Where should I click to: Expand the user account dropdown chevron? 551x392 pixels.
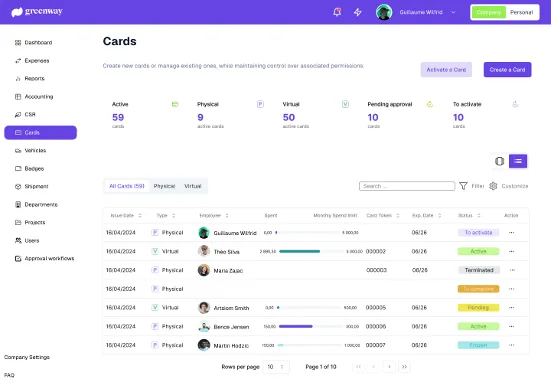point(453,12)
